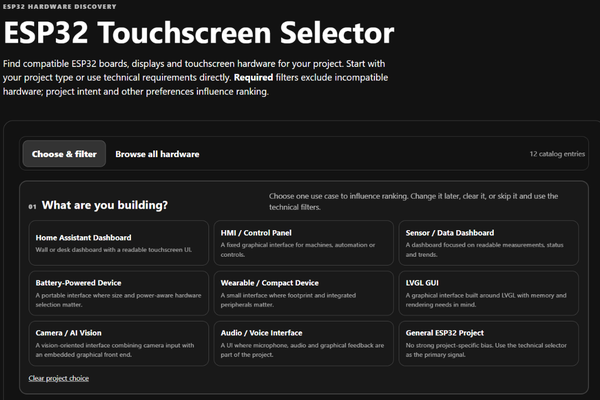Image resolution: width=600 pixels, height=400 pixels.
Task: Select the Battery-Powered Device option
Action: 119,293
